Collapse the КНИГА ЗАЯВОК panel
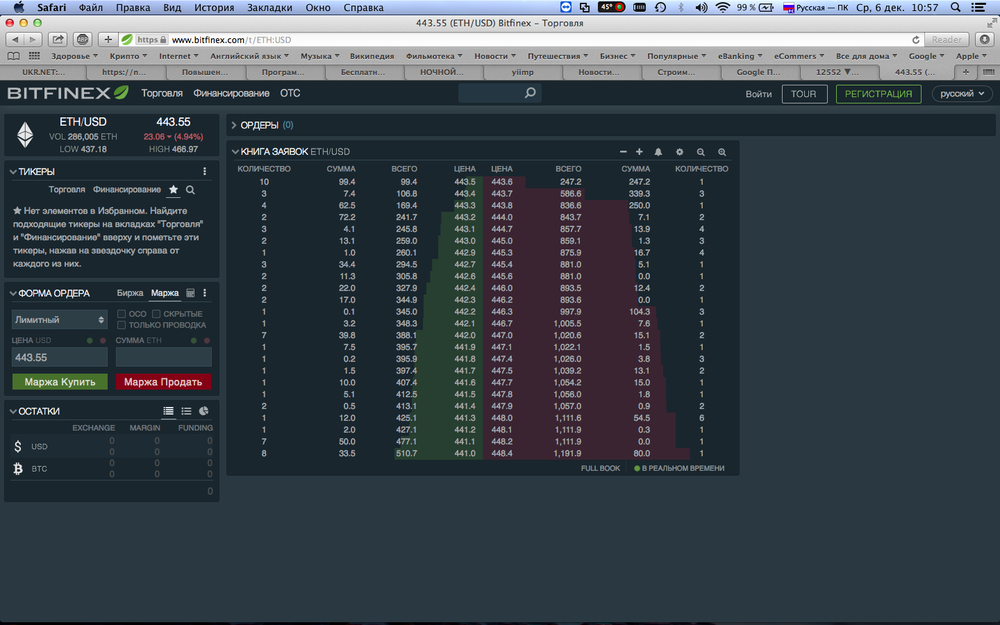This screenshot has height=625, width=1000. point(235,152)
